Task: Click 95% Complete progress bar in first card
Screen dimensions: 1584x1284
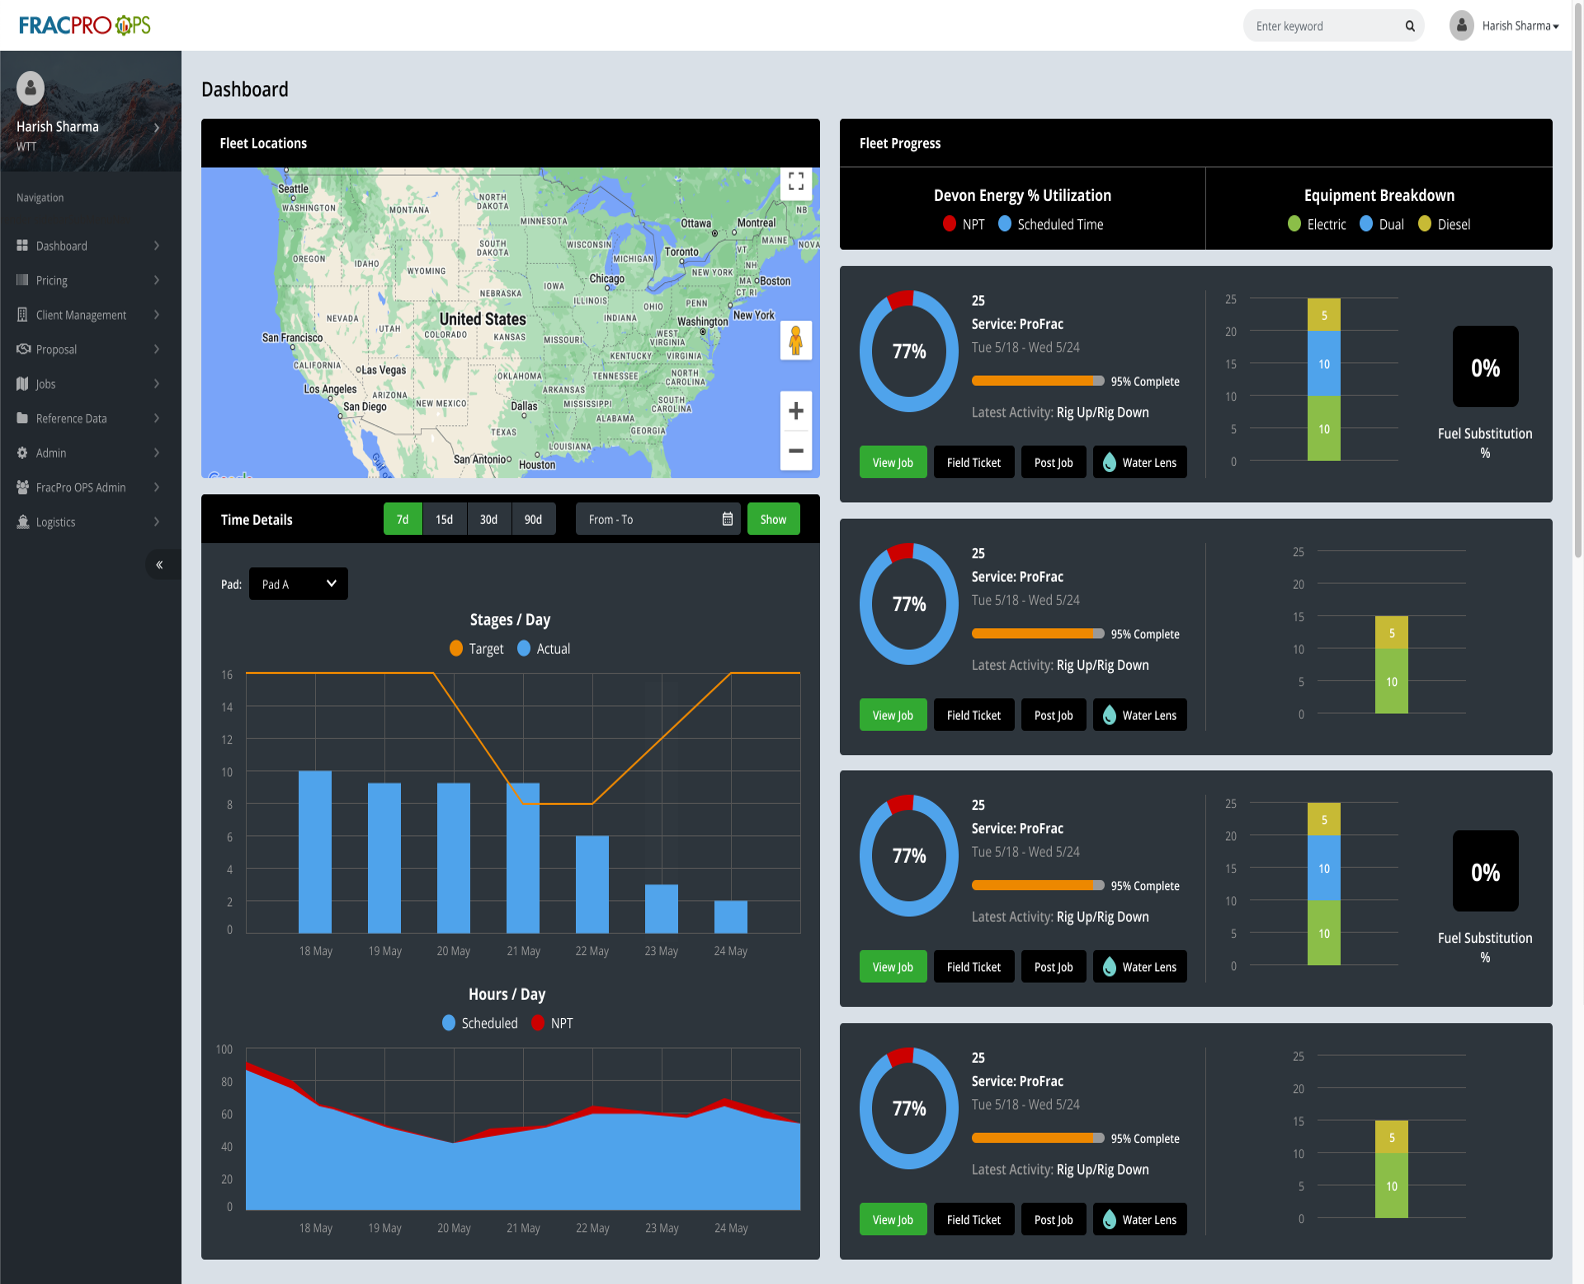Action: click(x=1037, y=381)
